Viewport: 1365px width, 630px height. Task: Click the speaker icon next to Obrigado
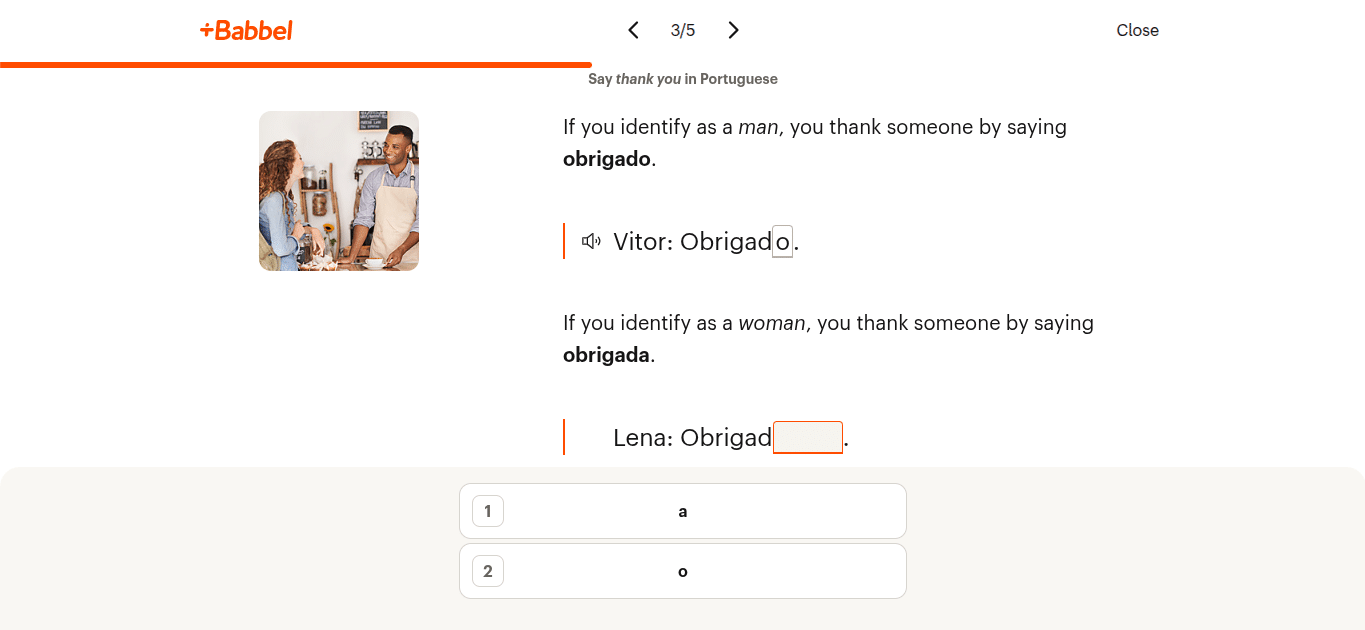pyautogui.click(x=591, y=240)
